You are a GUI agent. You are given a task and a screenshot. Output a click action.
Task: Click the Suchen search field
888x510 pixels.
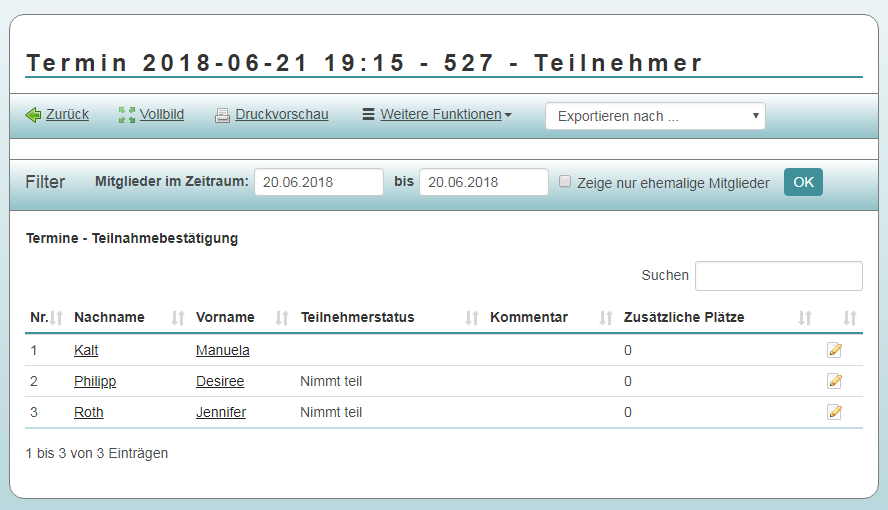coord(778,276)
